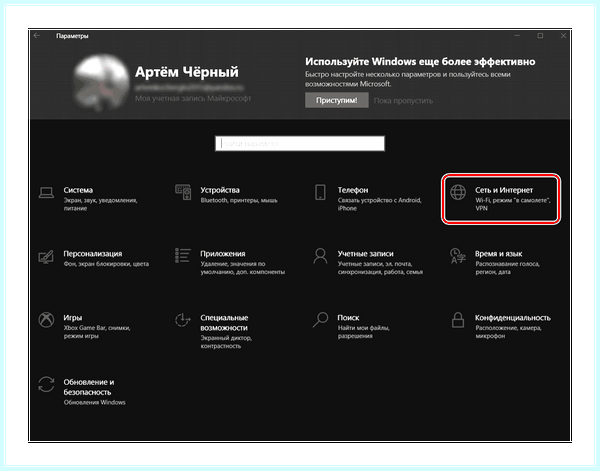Open the Устройства heading

(220, 190)
